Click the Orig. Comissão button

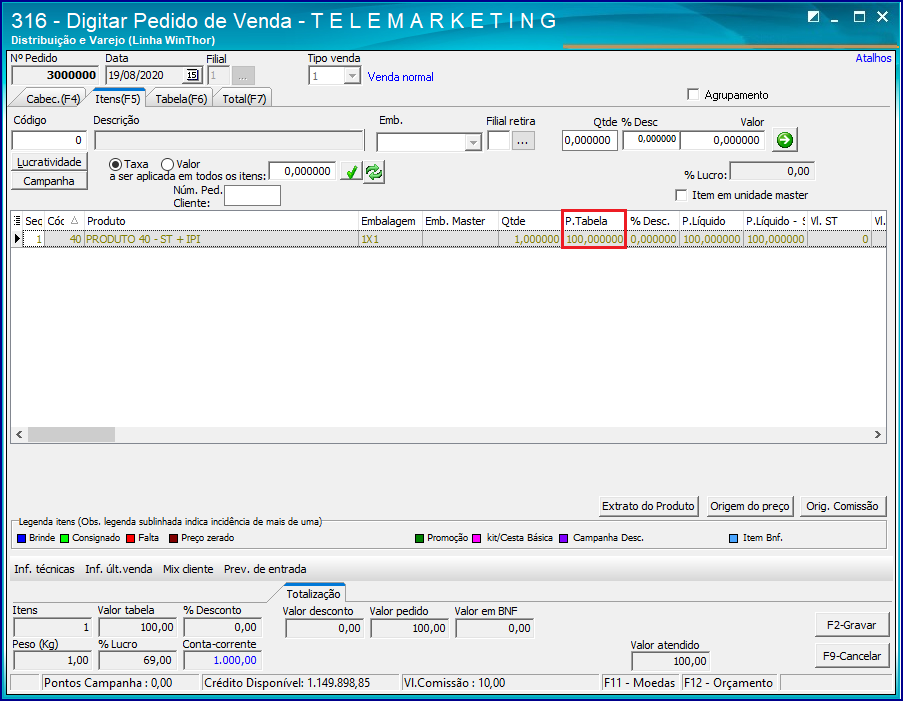842,506
